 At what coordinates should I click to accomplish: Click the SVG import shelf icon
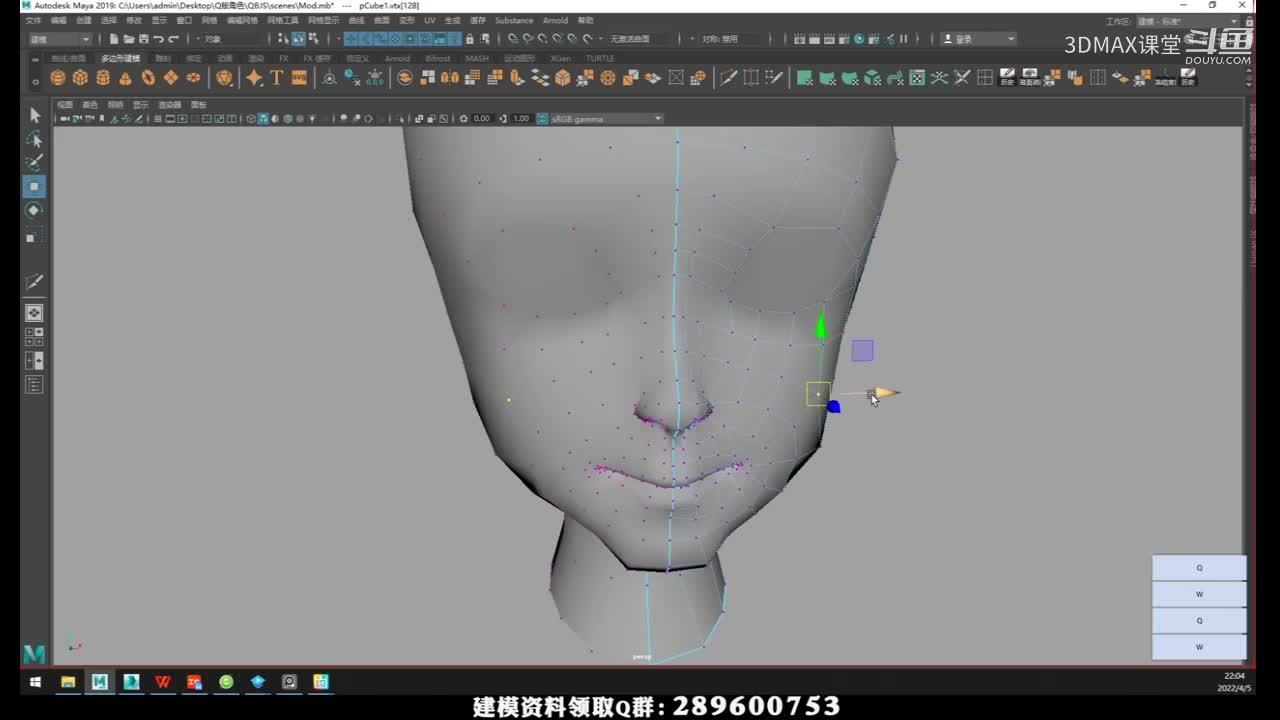(298, 78)
